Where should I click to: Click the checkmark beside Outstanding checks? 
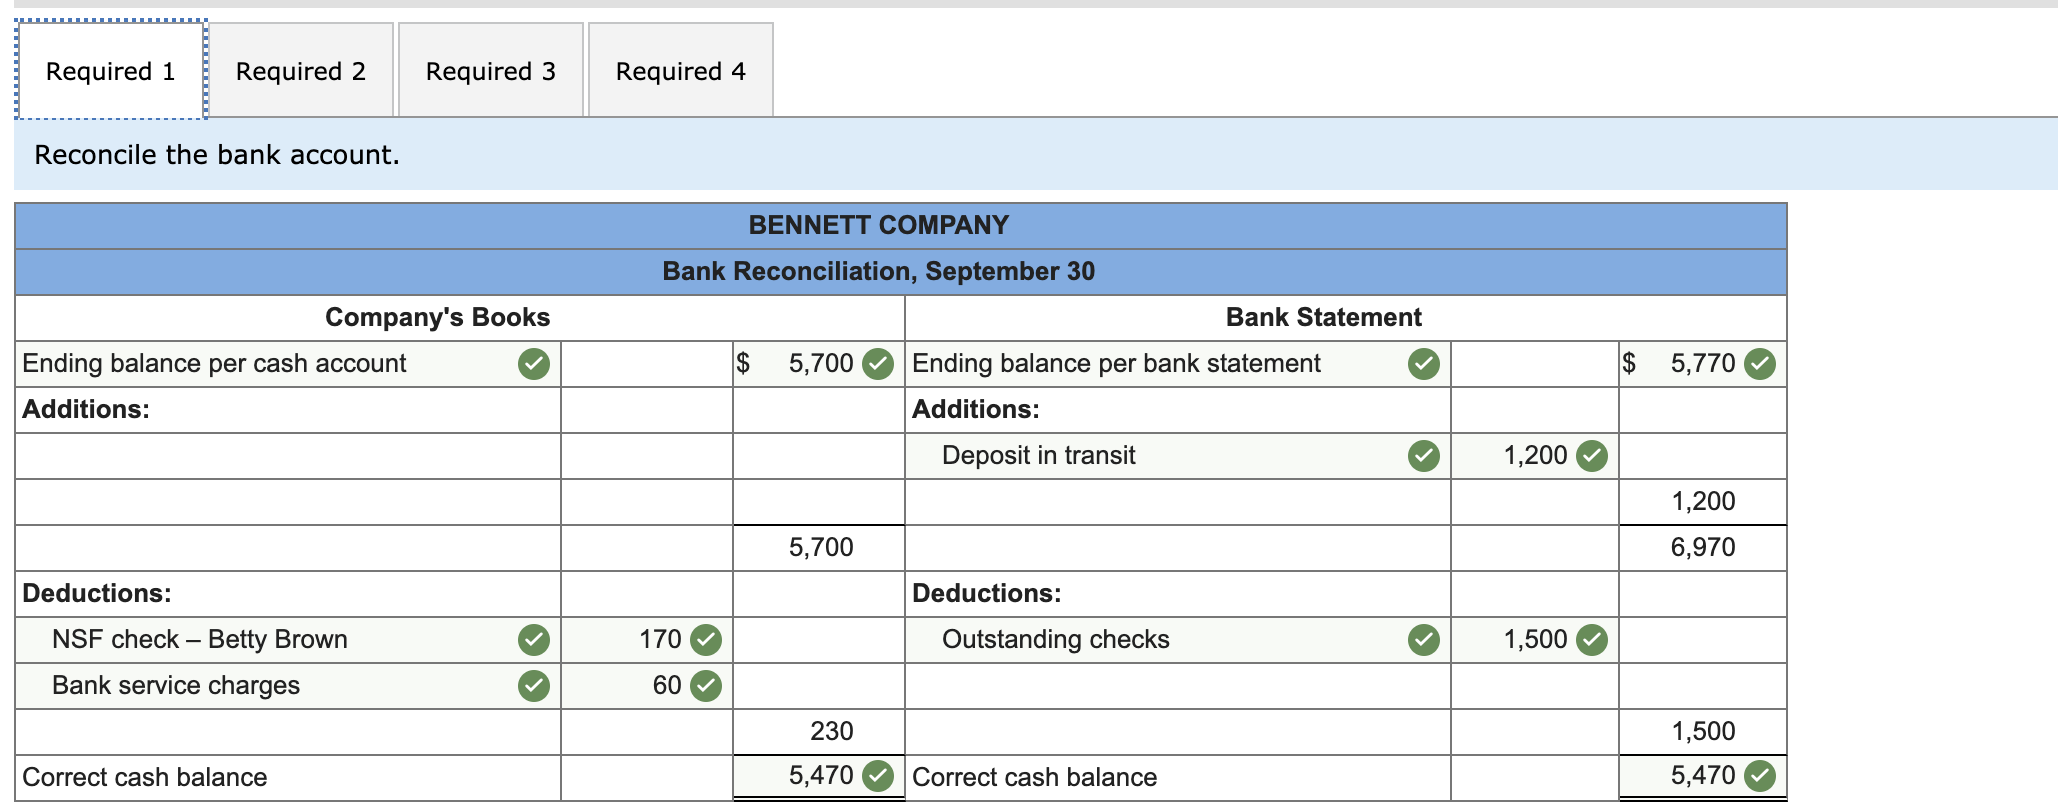[1422, 639]
